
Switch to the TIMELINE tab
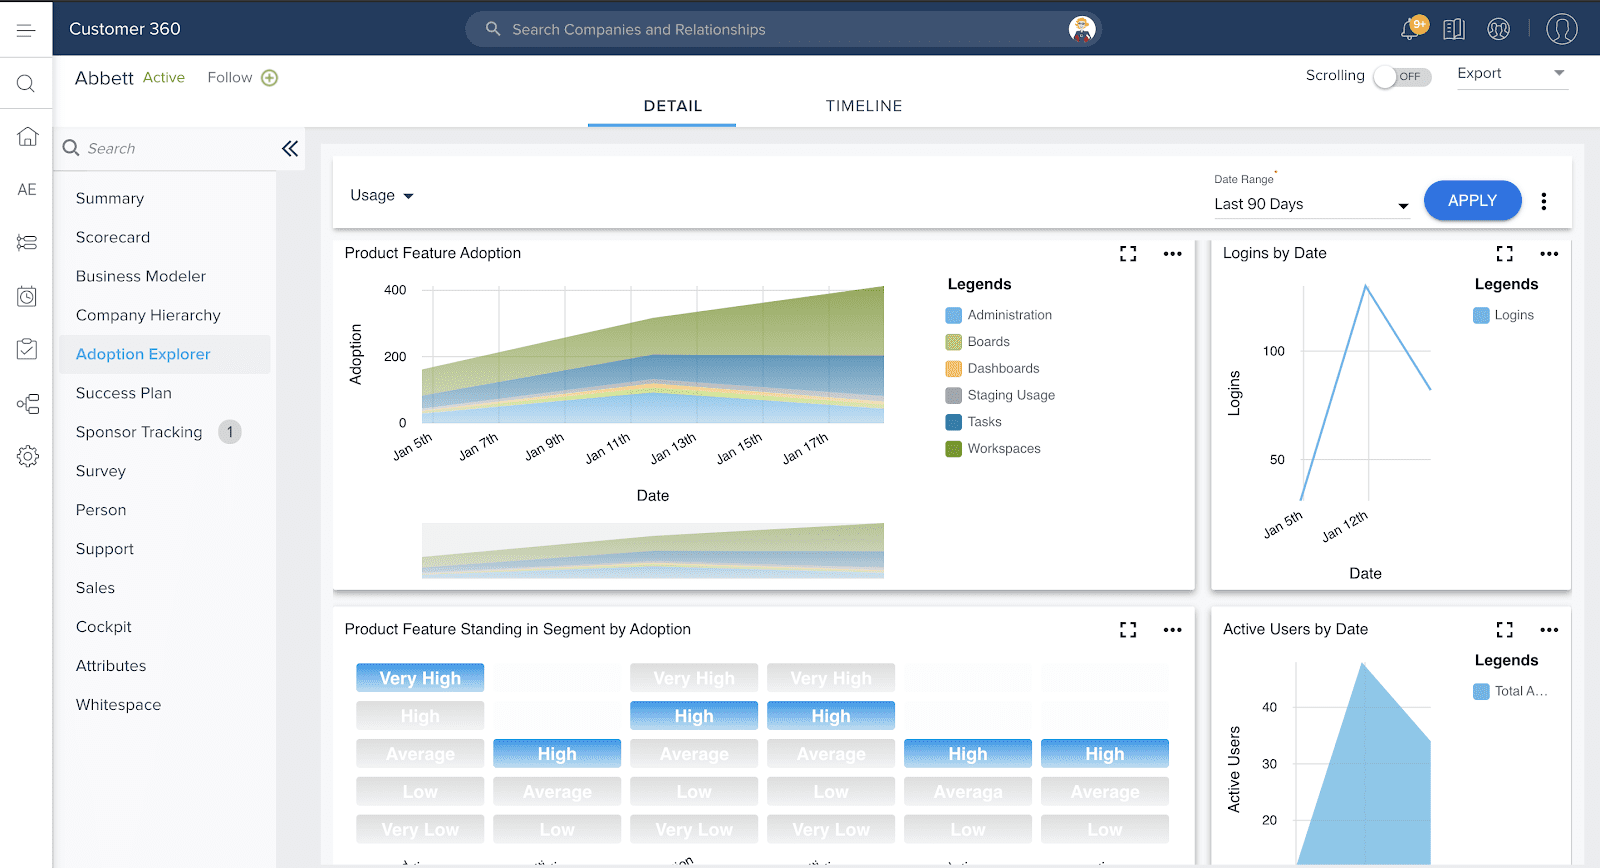point(863,106)
